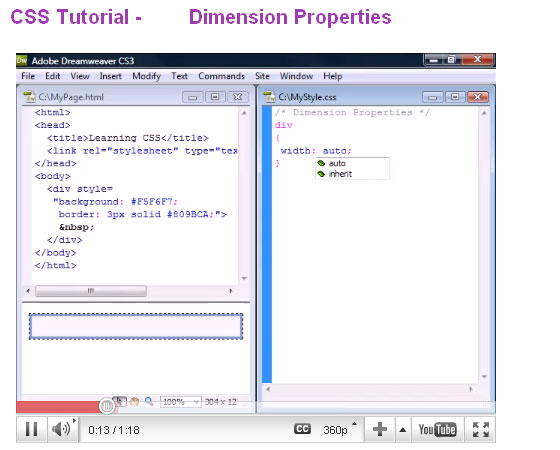
Task: Maximize the MyPage.html document window
Action: click(215, 97)
